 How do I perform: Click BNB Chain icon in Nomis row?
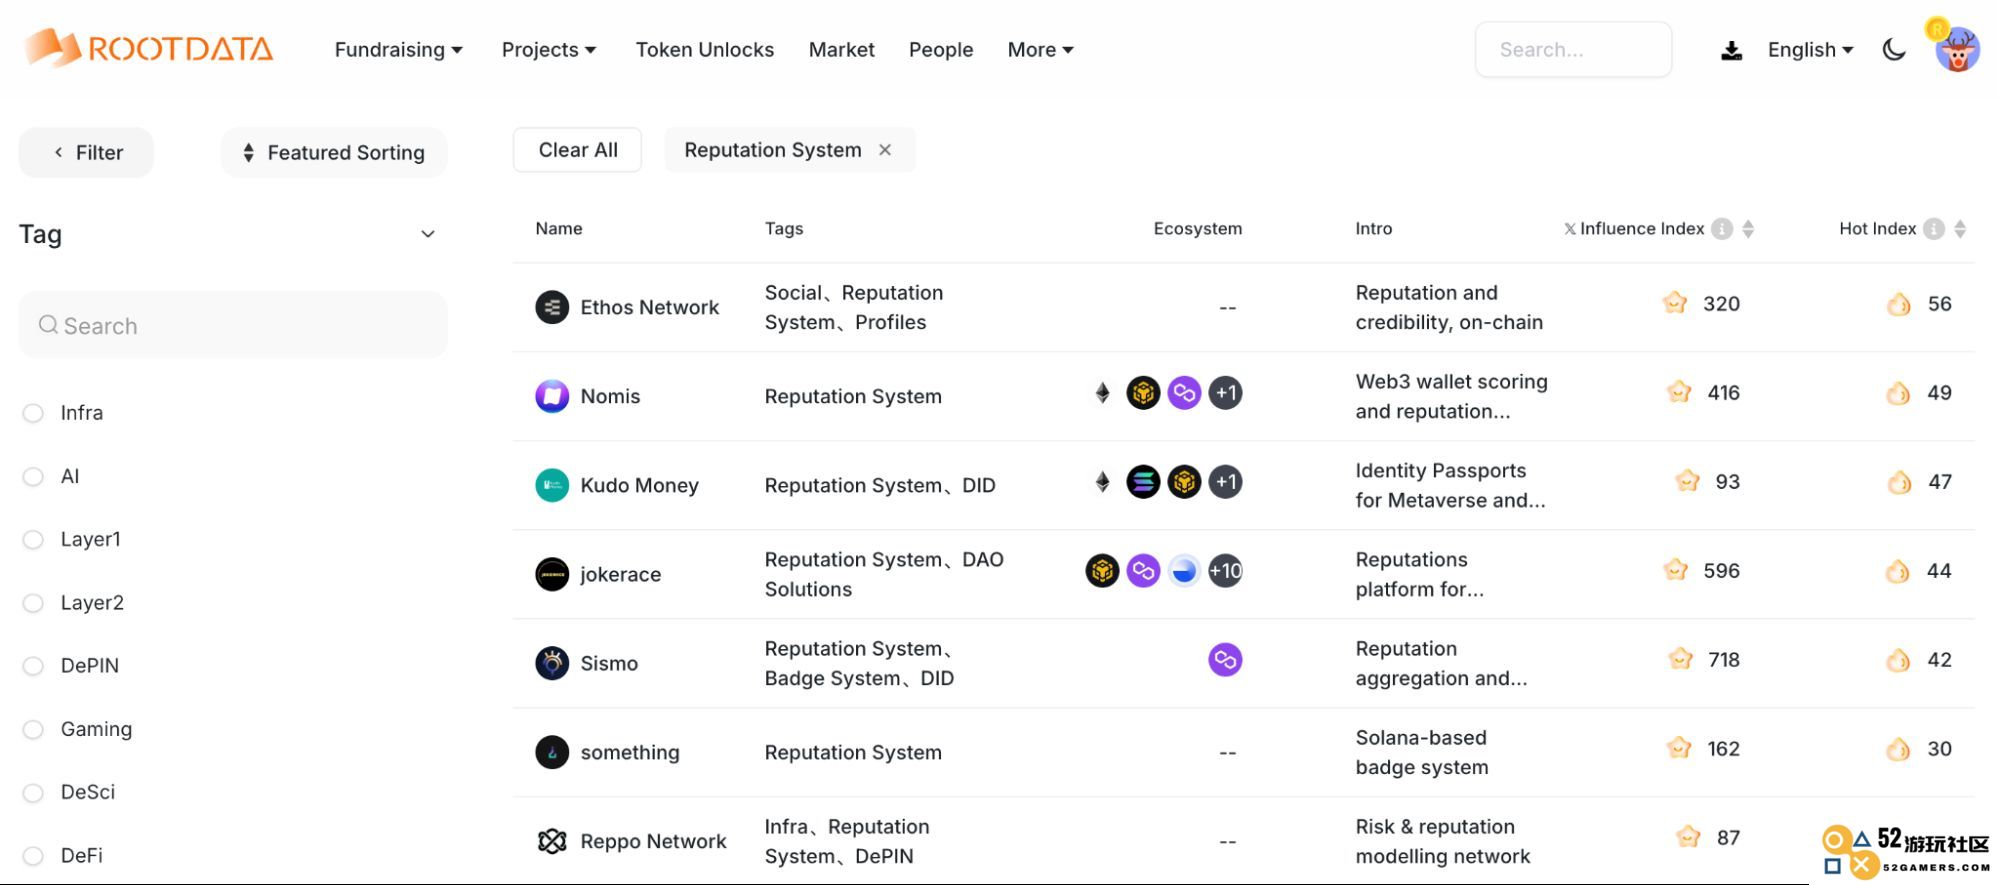click(1143, 393)
